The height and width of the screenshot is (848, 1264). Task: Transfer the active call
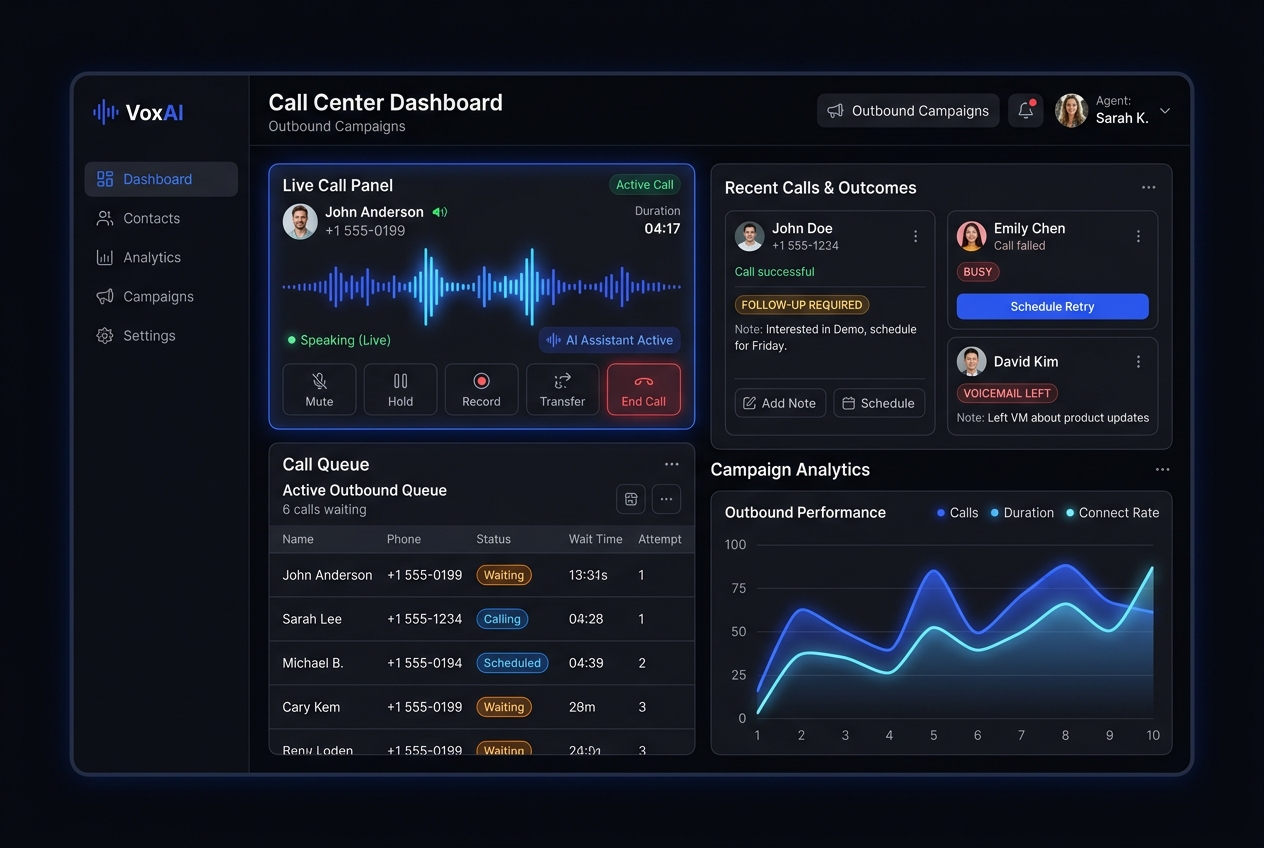coord(562,389)
